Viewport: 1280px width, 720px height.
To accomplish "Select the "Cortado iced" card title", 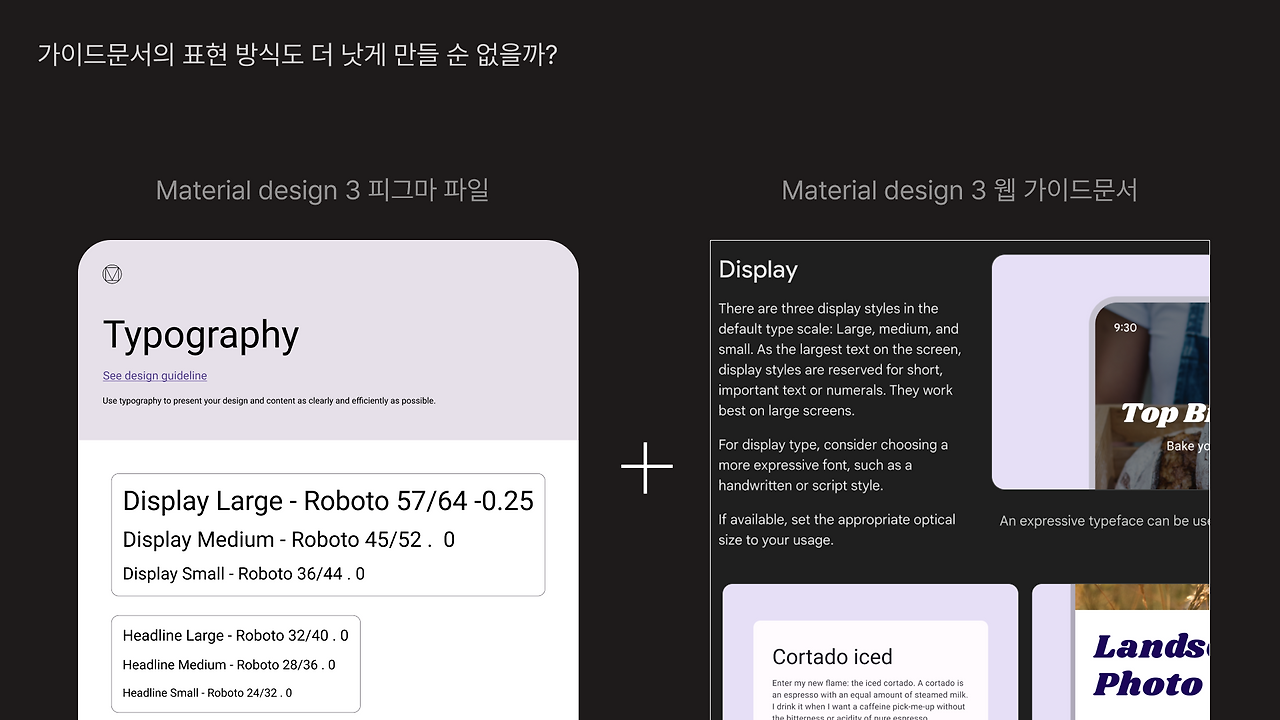I will pos(832,657).
